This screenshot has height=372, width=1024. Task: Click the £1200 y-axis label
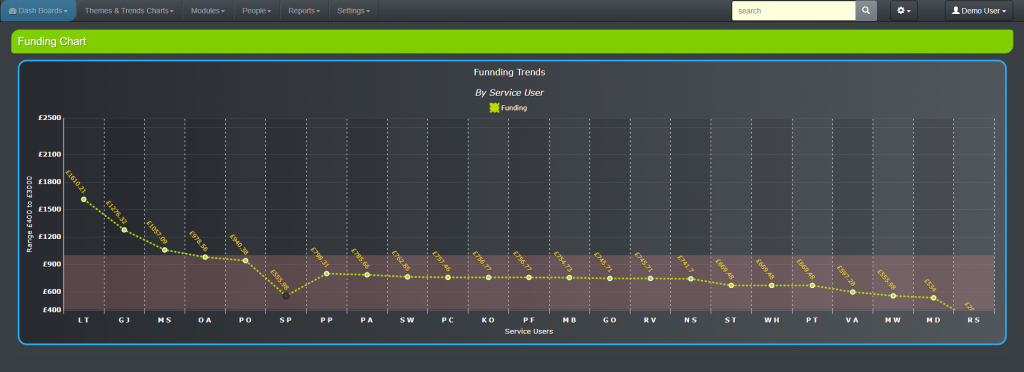[x=50, y=237]
